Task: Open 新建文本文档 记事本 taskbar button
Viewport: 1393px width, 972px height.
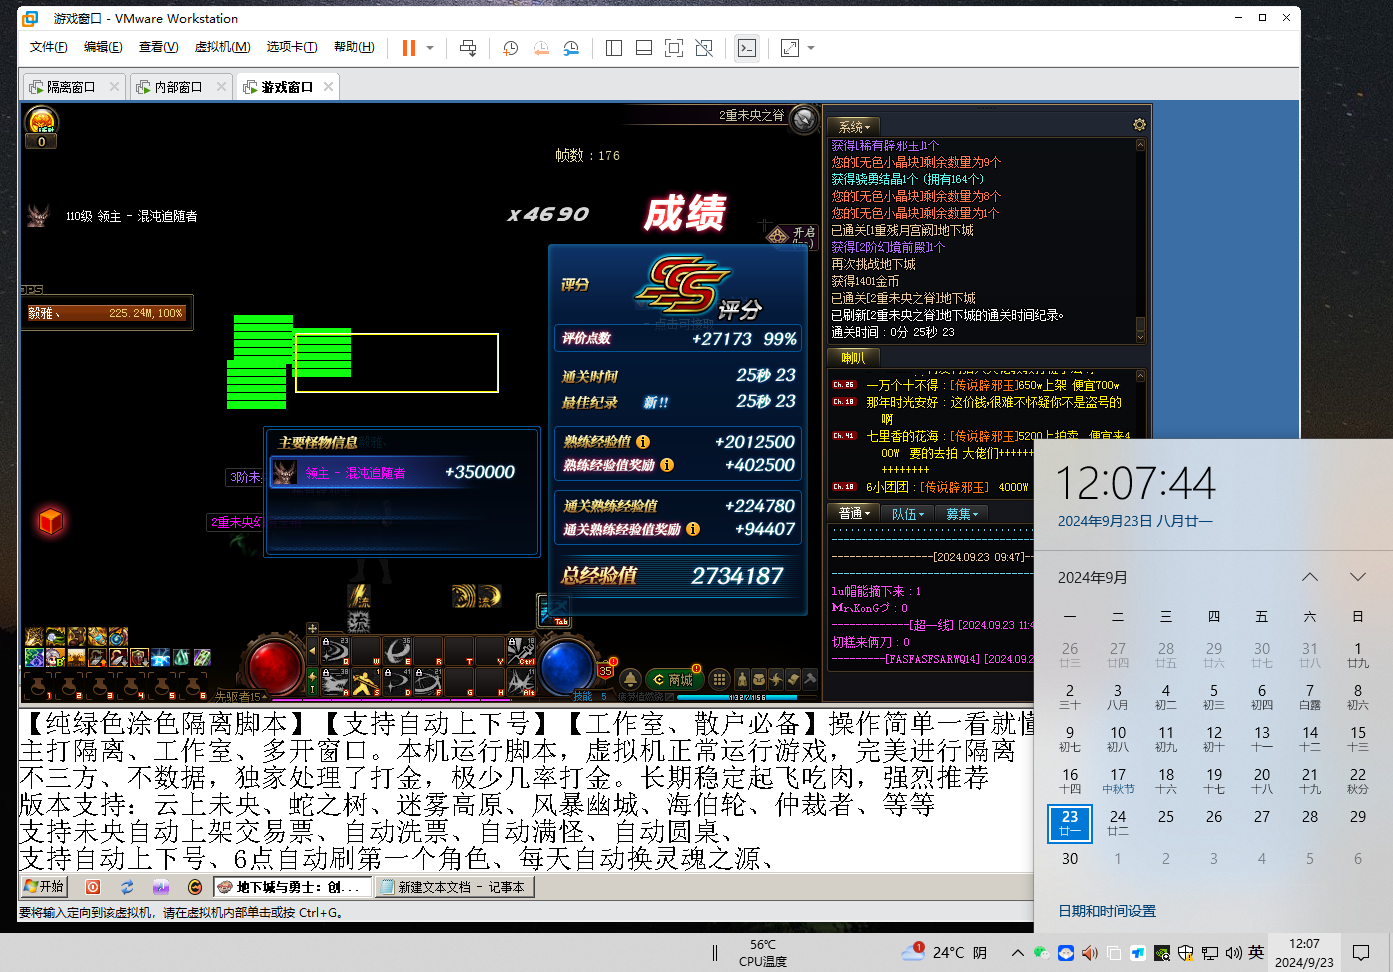Action: click(x=455, y=887)
